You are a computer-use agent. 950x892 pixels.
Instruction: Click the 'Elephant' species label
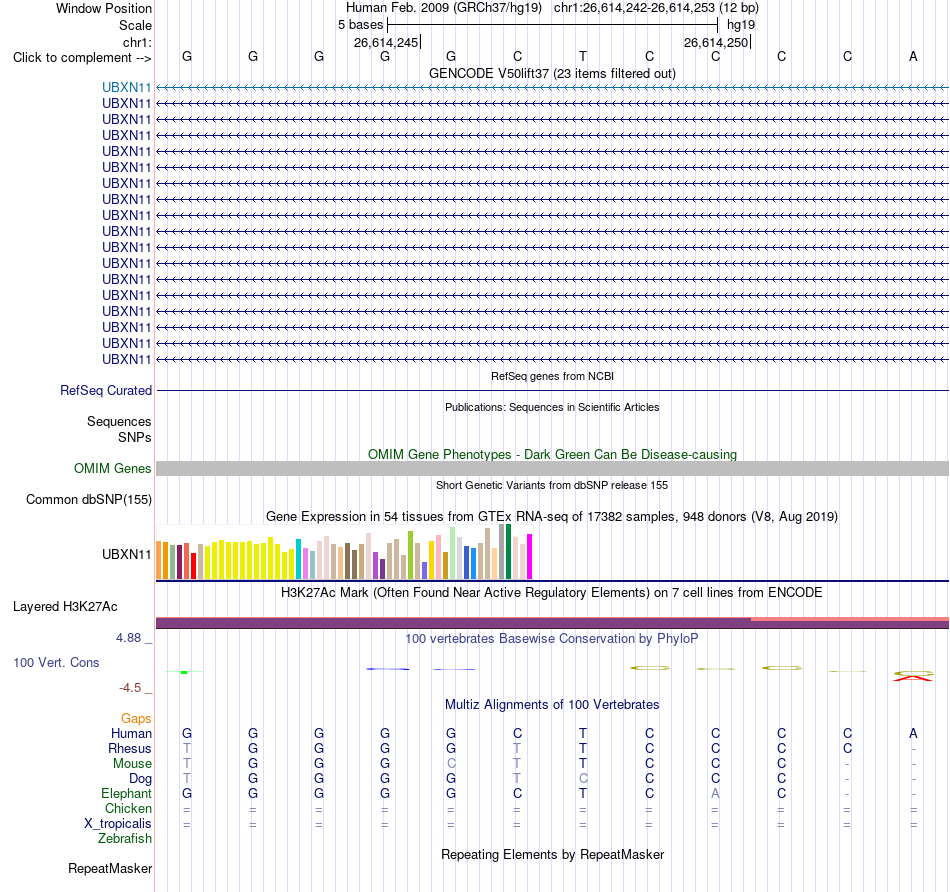tap(126, 793)
